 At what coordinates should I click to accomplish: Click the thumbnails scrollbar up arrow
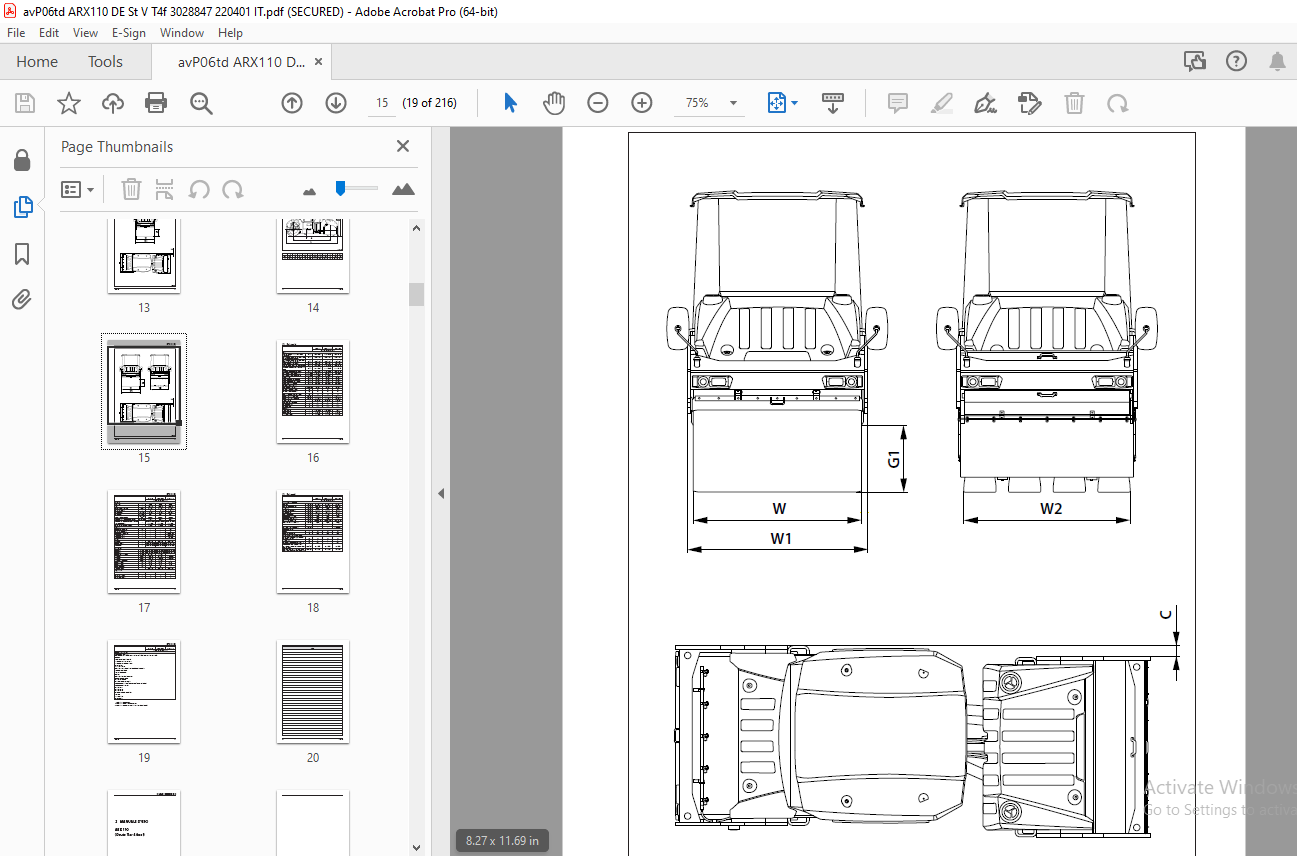coord(417,228)
